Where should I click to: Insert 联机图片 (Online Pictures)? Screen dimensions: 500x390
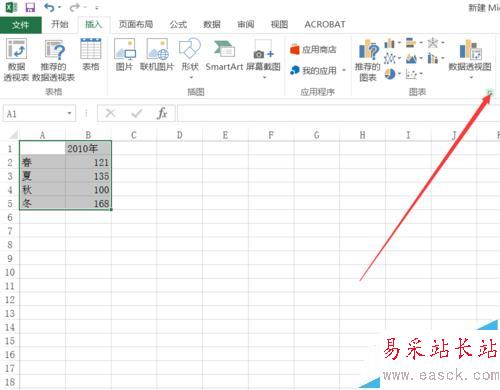point(157,54)
